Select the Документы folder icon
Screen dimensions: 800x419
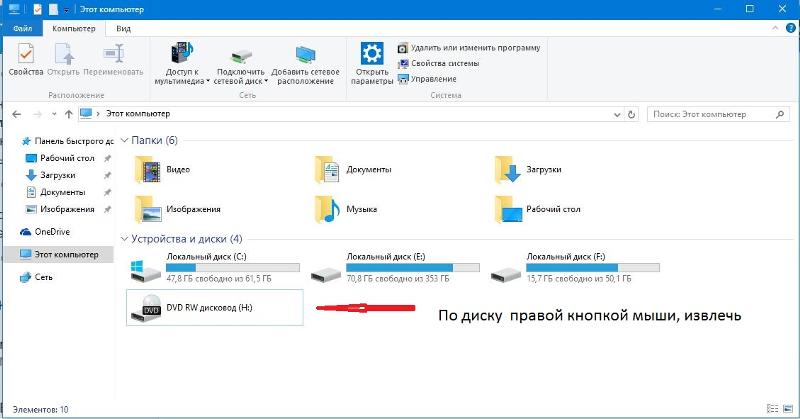pyautogui.click(x=328, y=170)
